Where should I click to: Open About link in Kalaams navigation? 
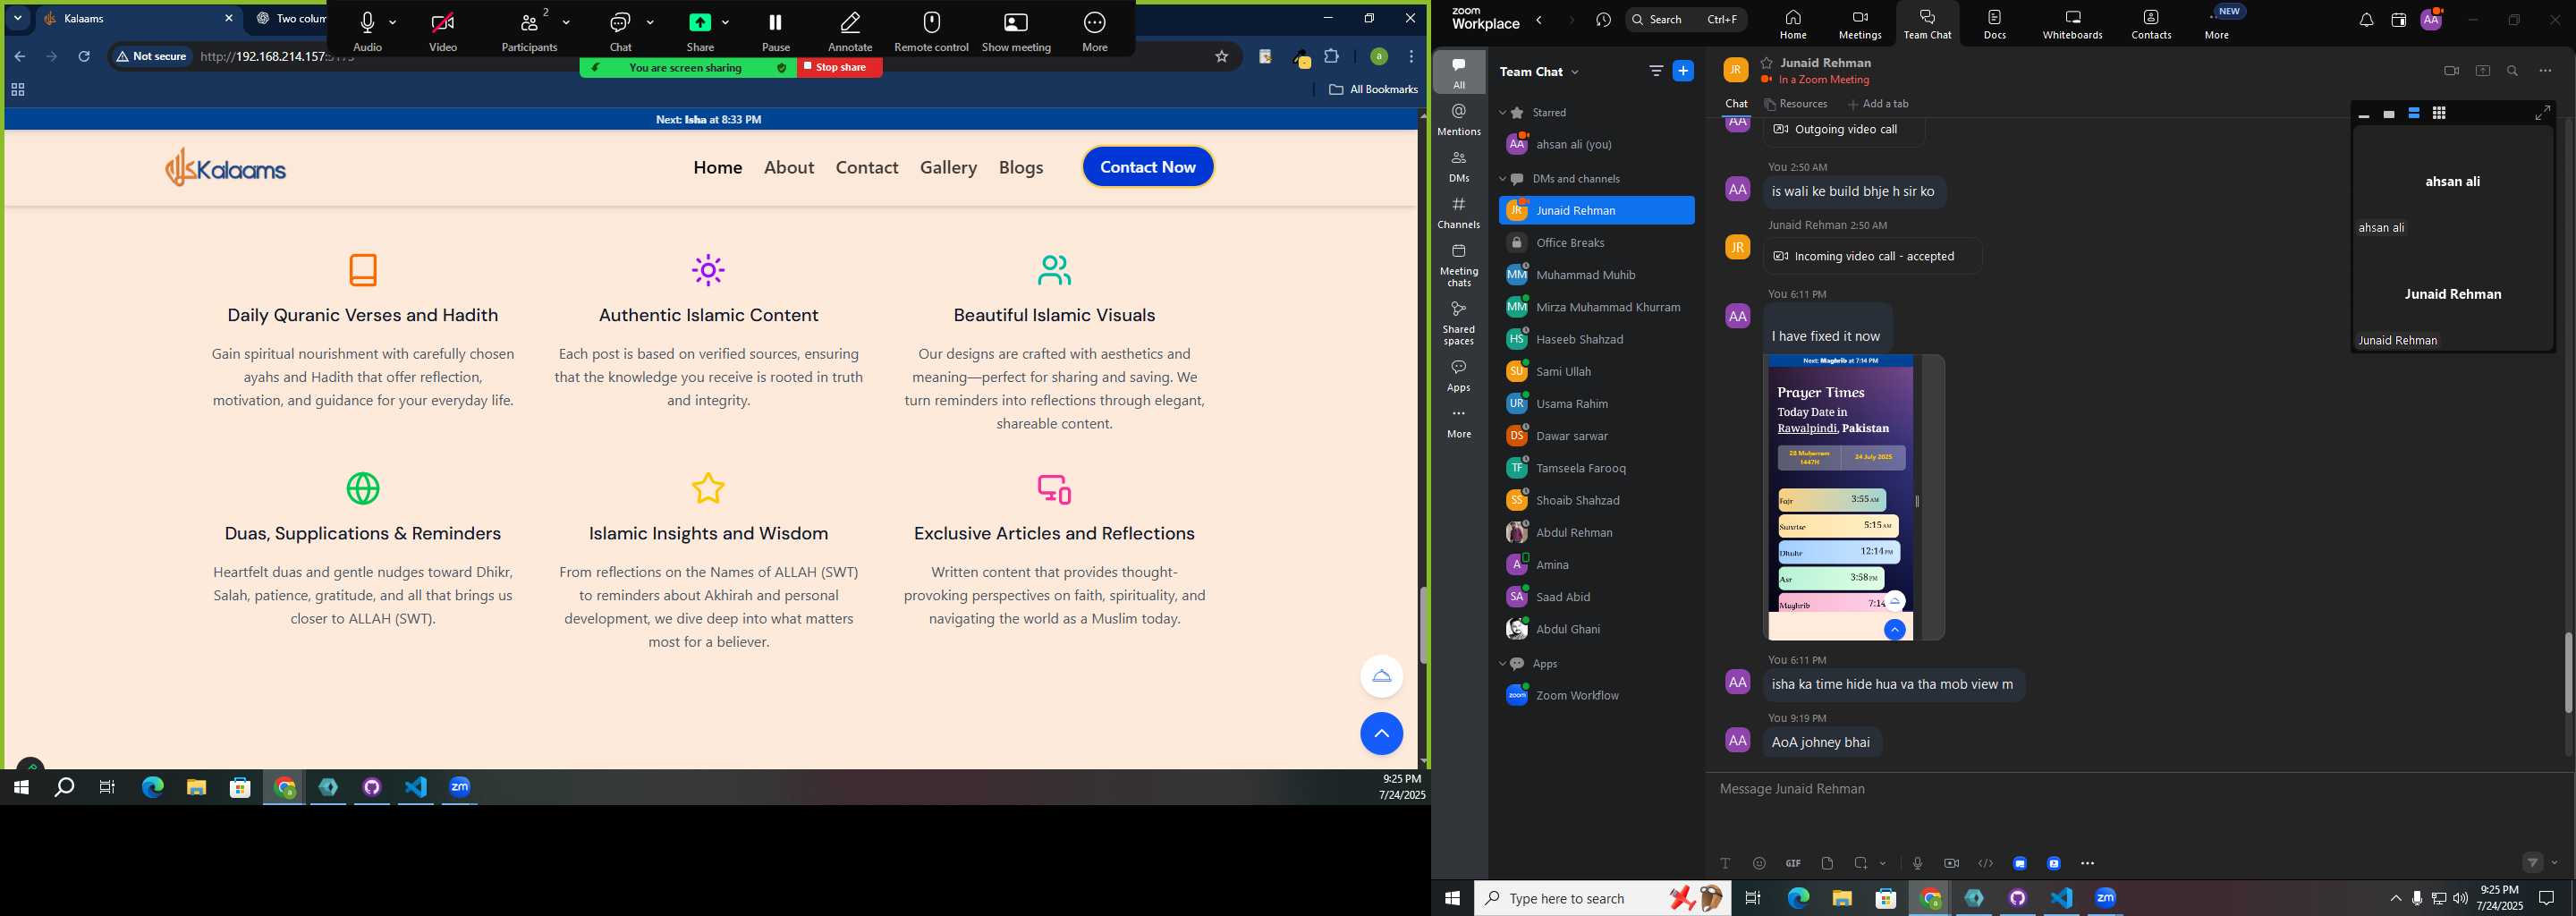789,167
